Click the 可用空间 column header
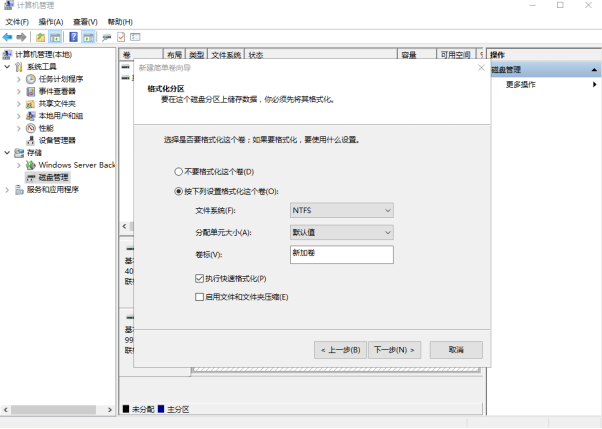This screenshot has height=429, width=602. click(x=456, y=55)
